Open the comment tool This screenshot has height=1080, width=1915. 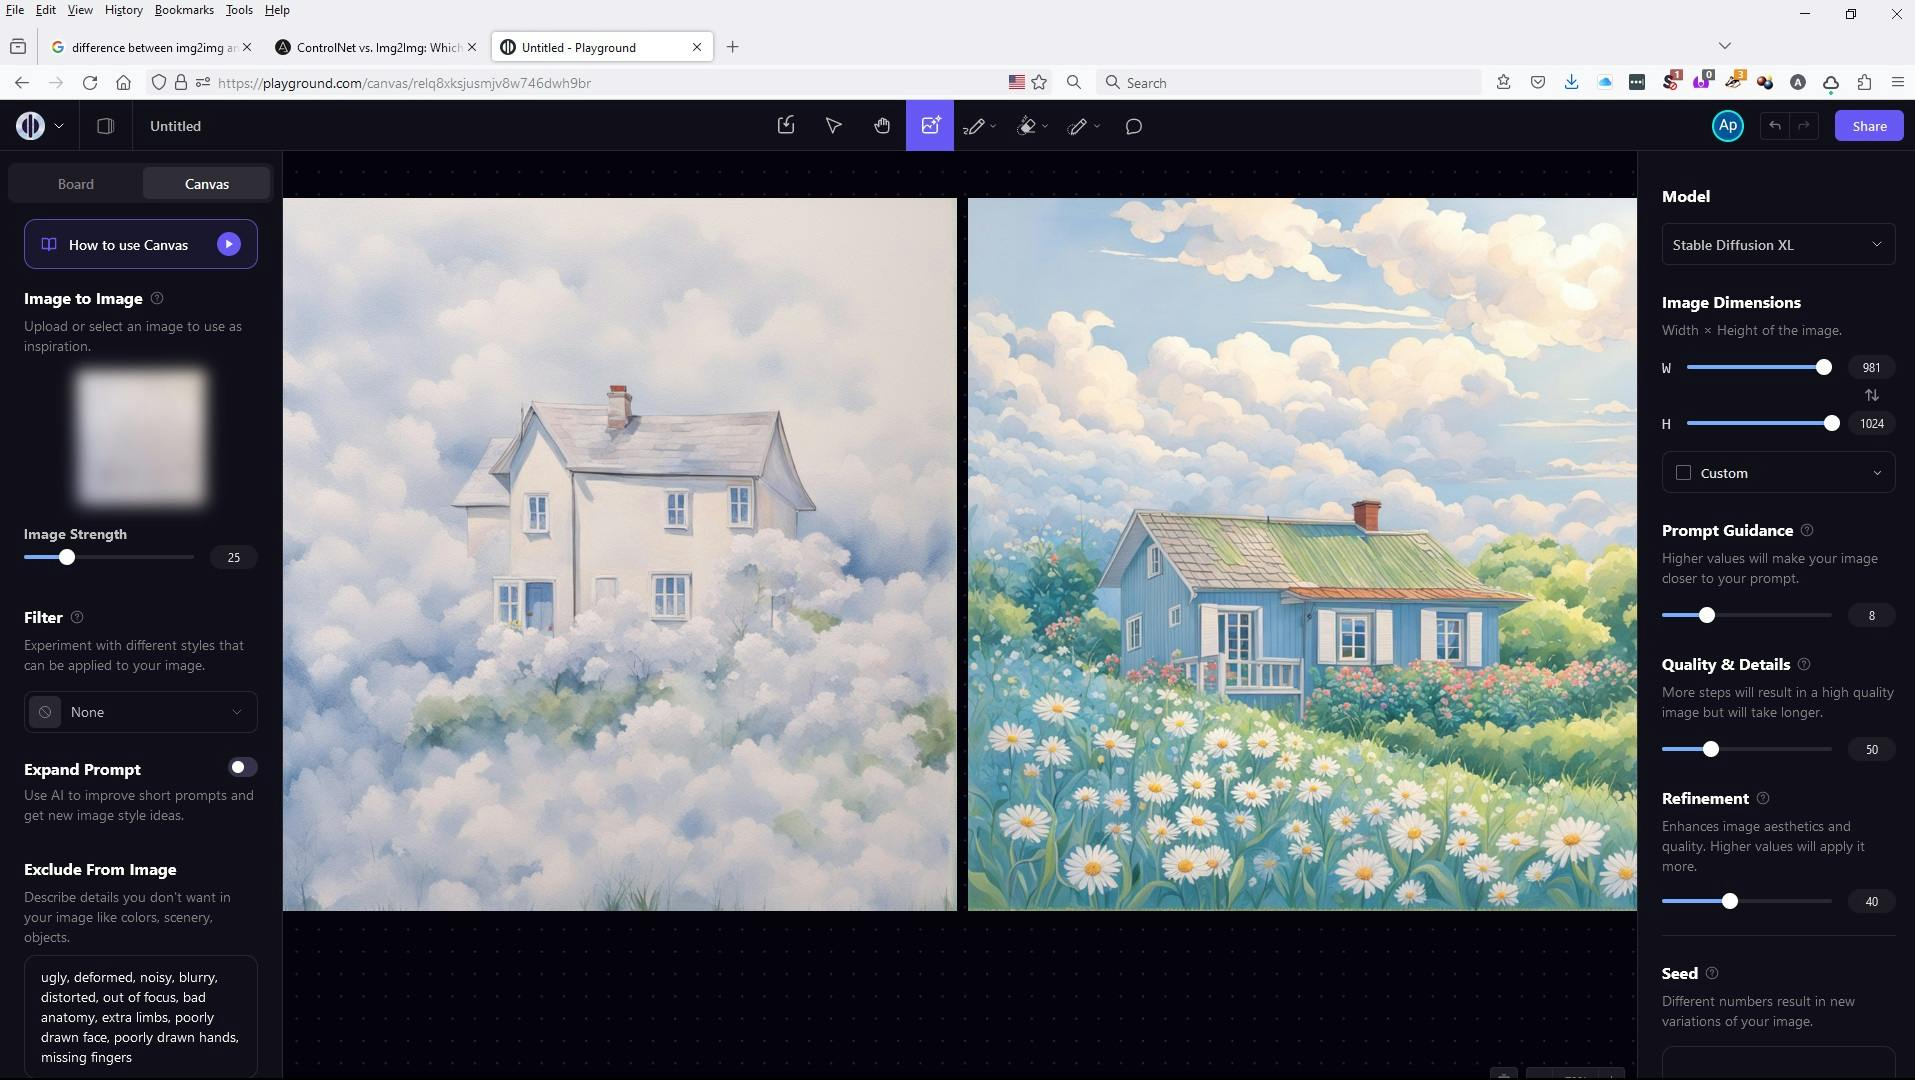[1134, 126]
